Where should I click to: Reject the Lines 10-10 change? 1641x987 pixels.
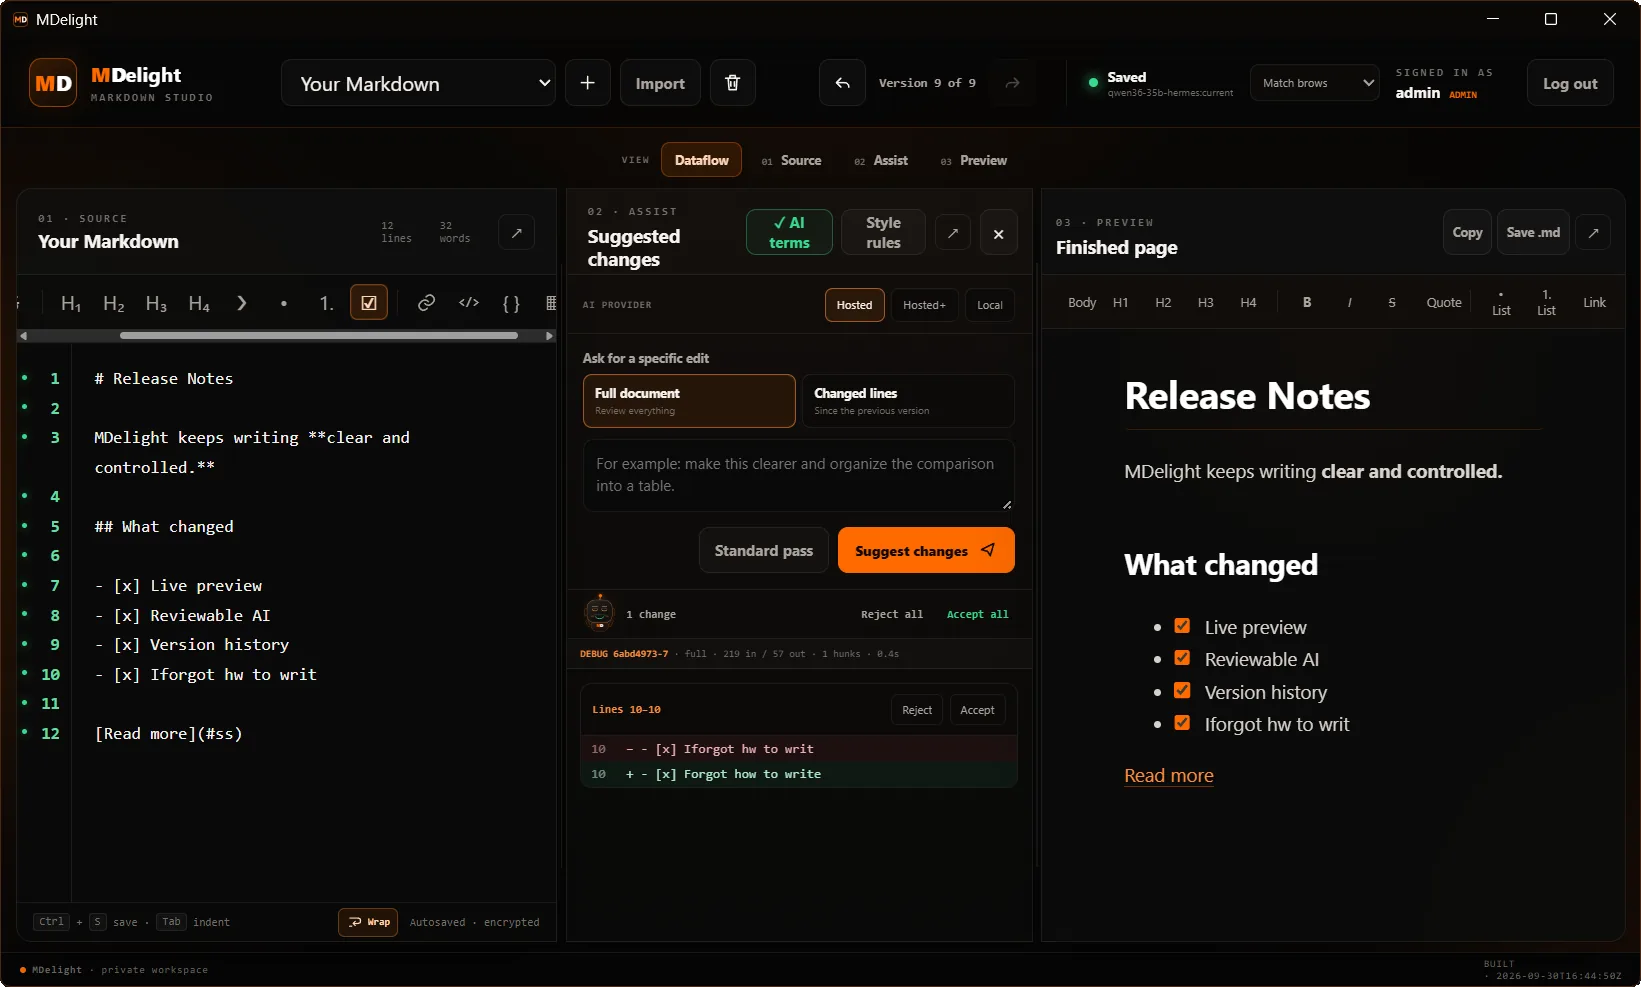(x=917, y=710)
